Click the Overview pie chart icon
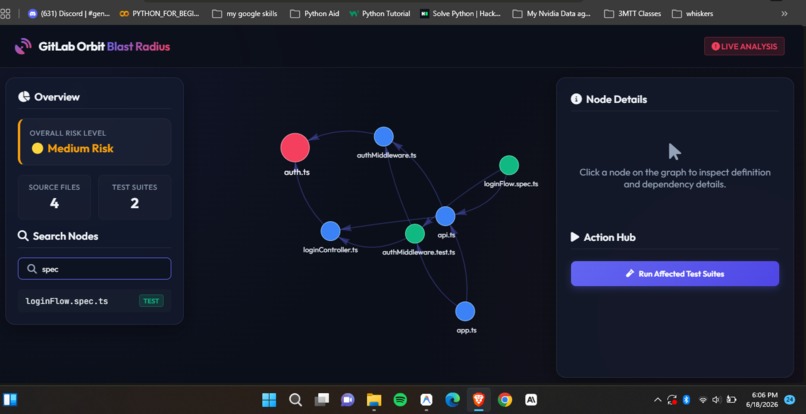This screenshot has height=414, width=806. [24, 97]
